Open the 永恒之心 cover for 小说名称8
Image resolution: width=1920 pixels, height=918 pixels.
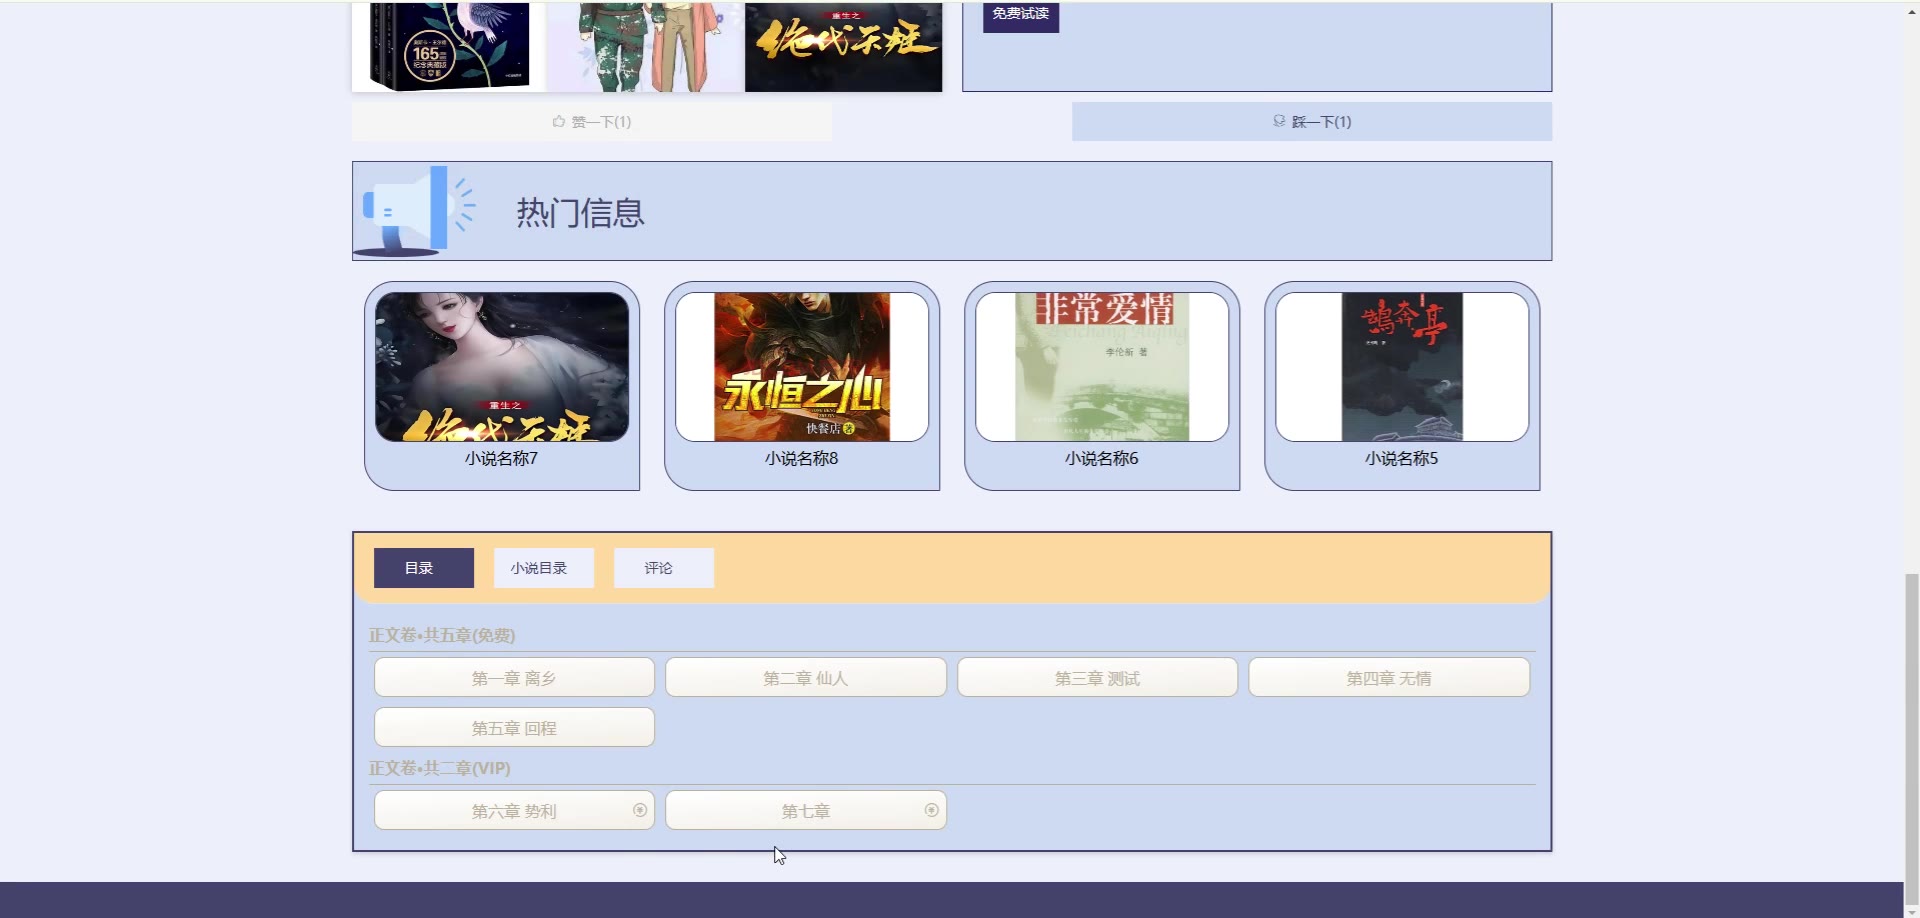[802, 367]
